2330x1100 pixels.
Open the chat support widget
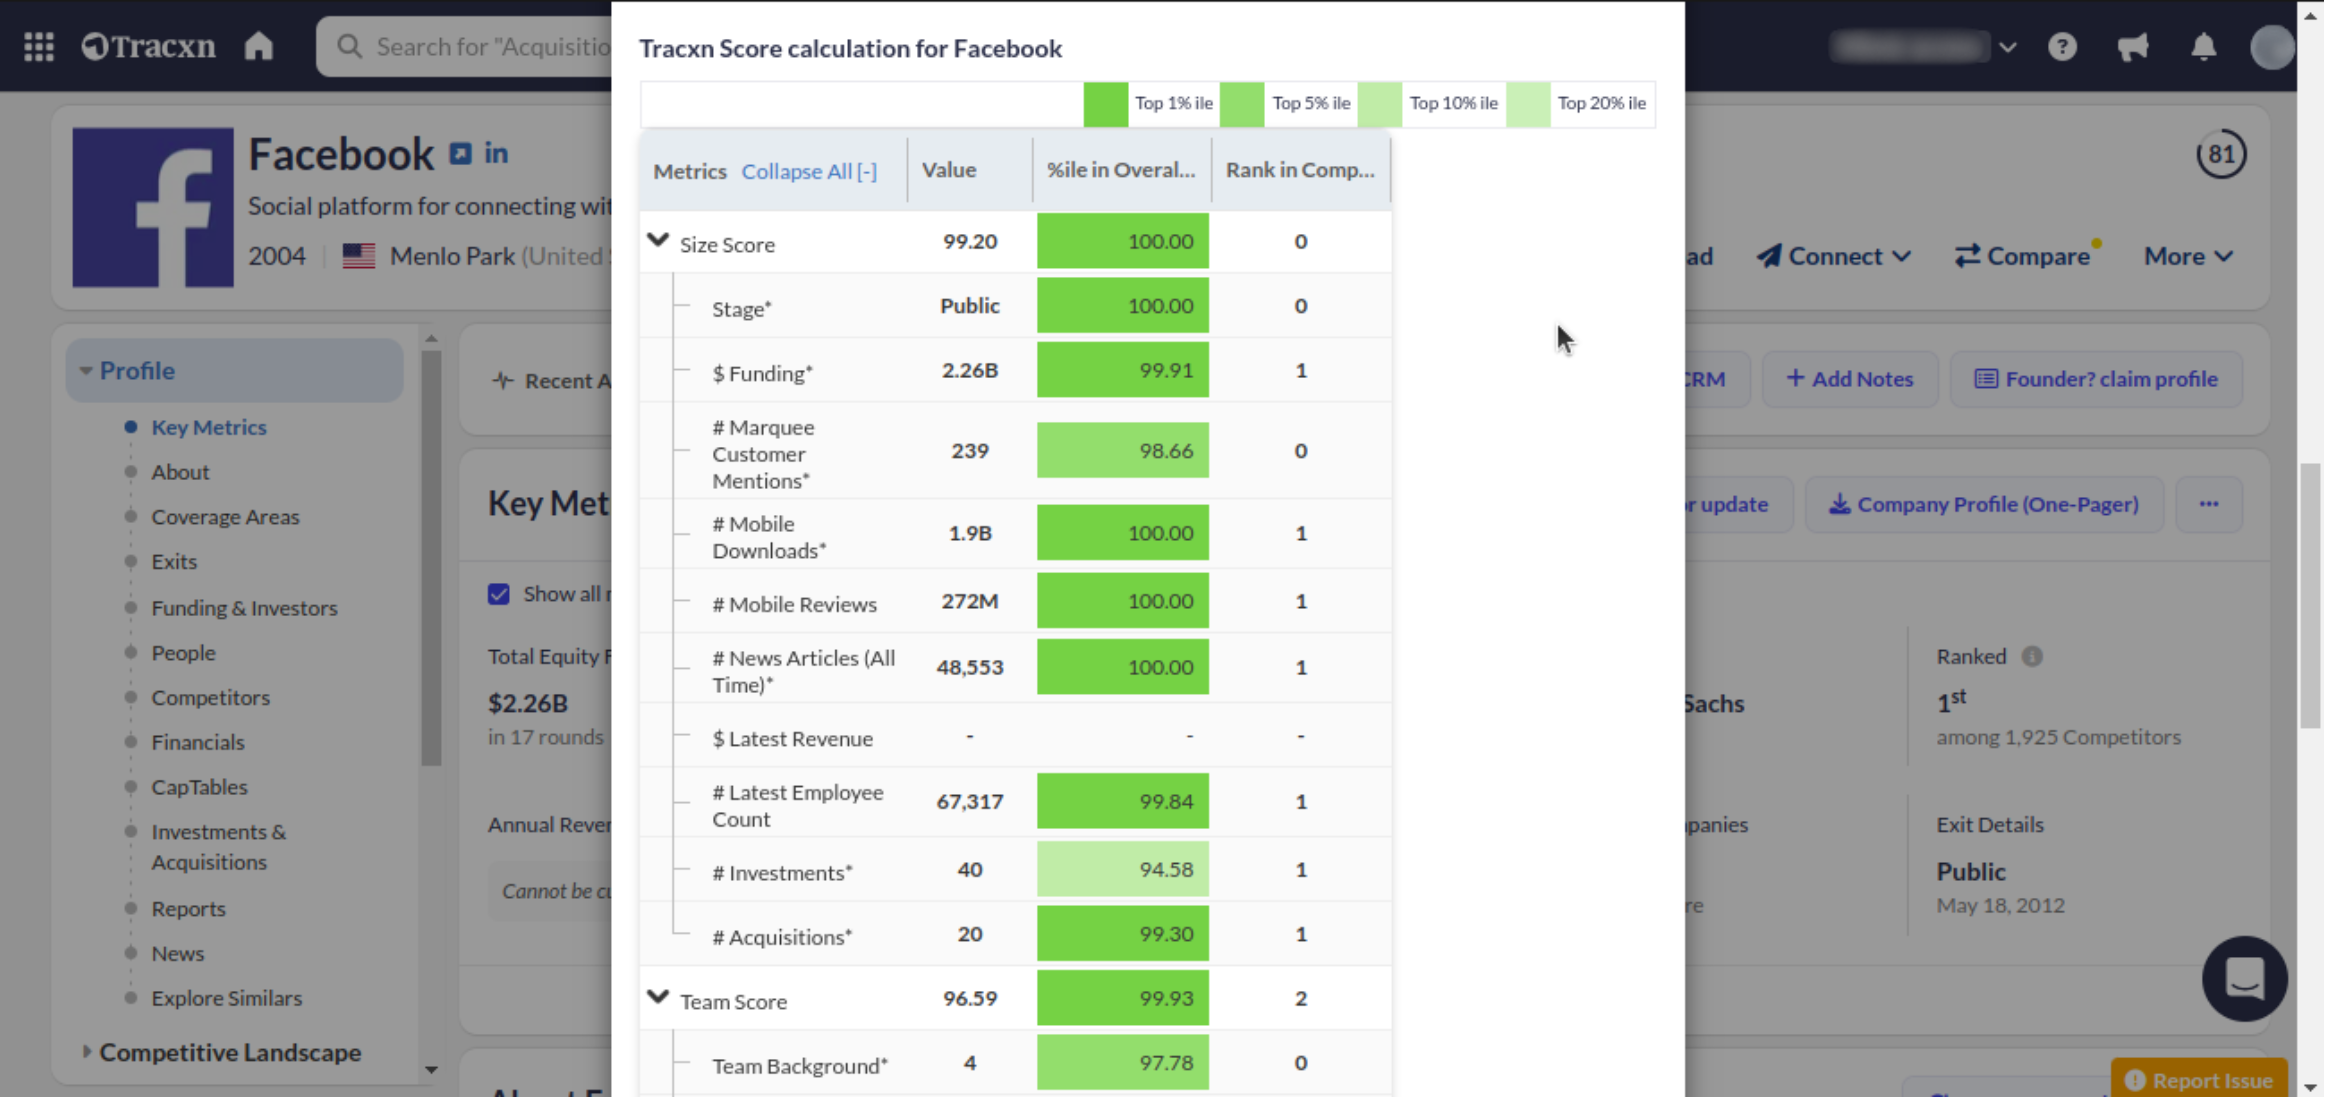[x=2244, y=979]
